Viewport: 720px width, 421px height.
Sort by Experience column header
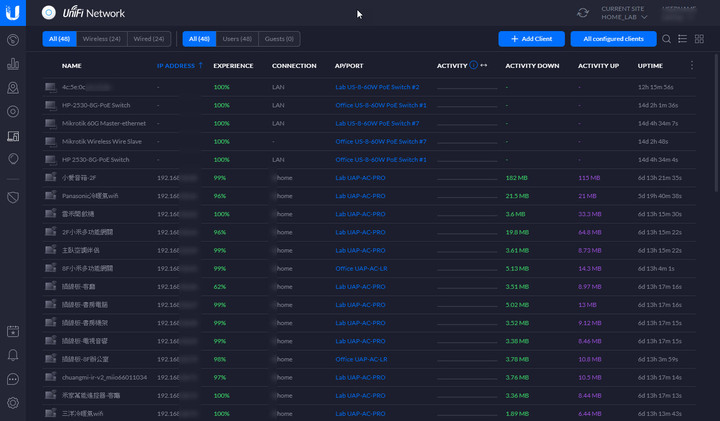coord(233,66)
